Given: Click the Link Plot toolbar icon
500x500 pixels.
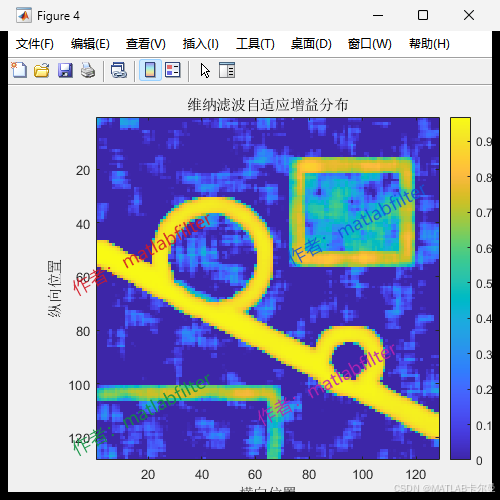Looking at the screenshot, I should [x=119, y=70].
